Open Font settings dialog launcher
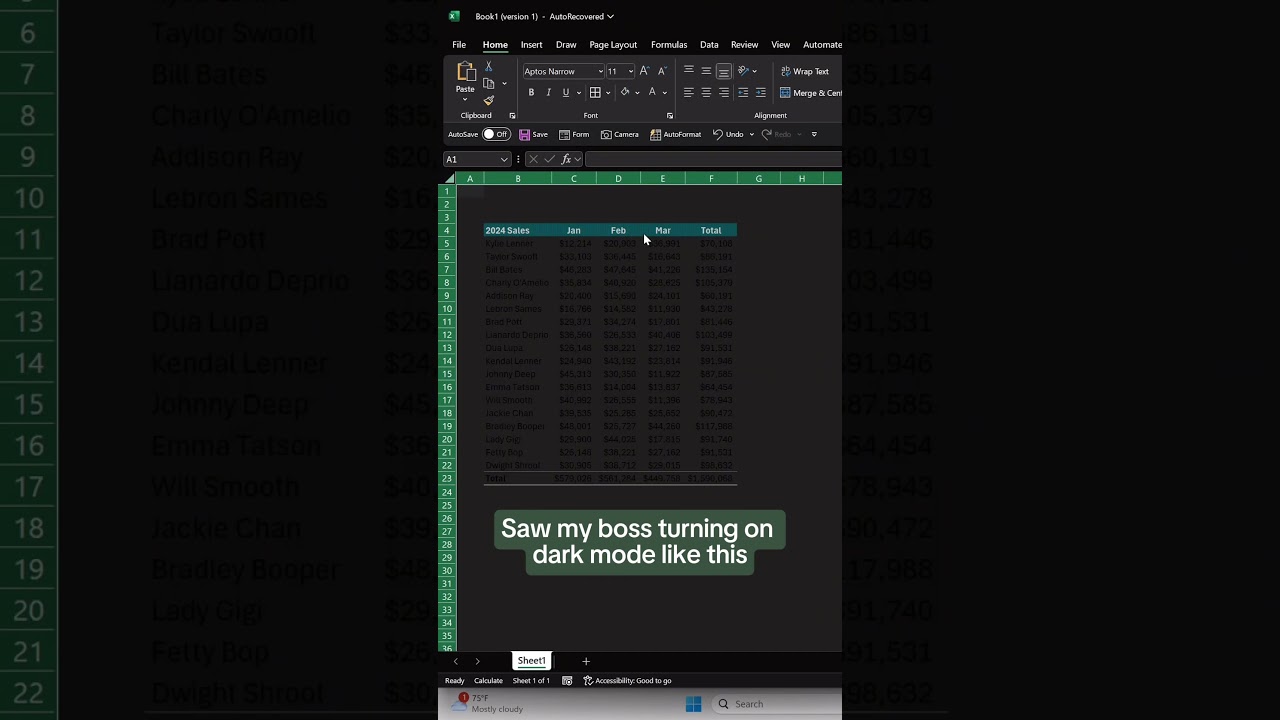Screen dimensions: 1280x720 coord(670,115)
